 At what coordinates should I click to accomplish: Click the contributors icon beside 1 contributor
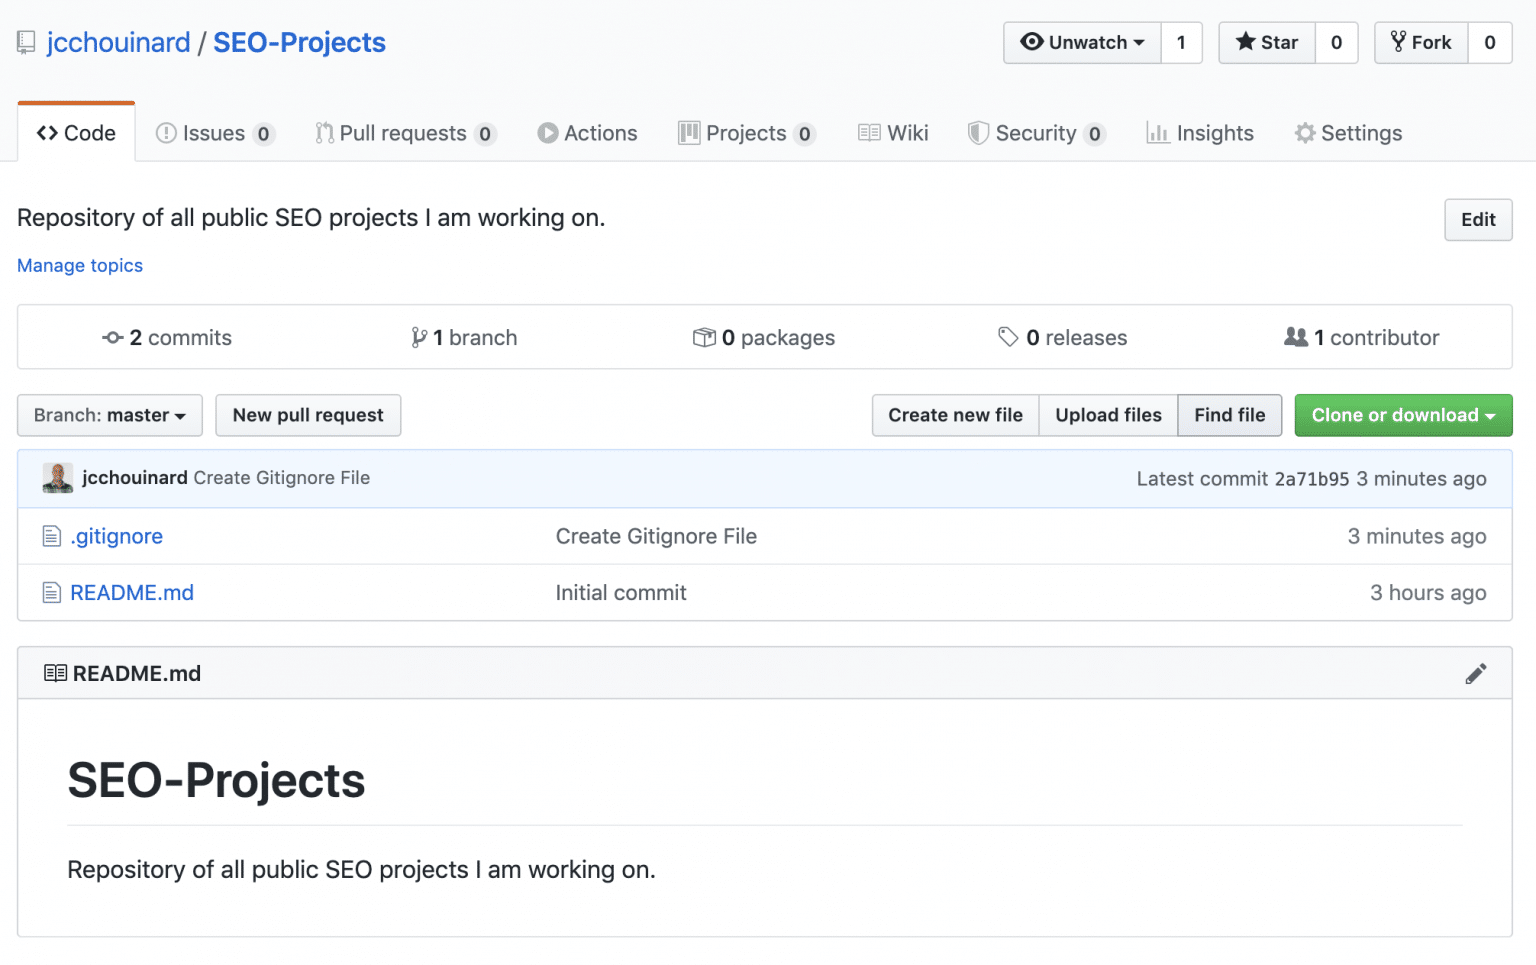coord(1297,337)
